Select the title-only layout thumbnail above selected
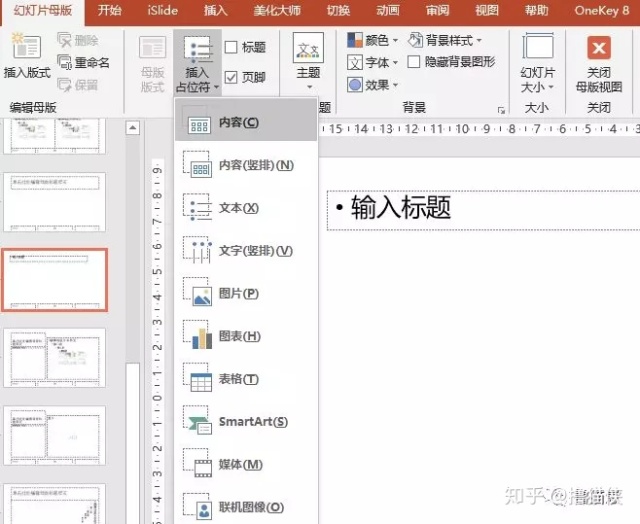Viewport: 640px width, 524px height. click(x=55, y=202)
